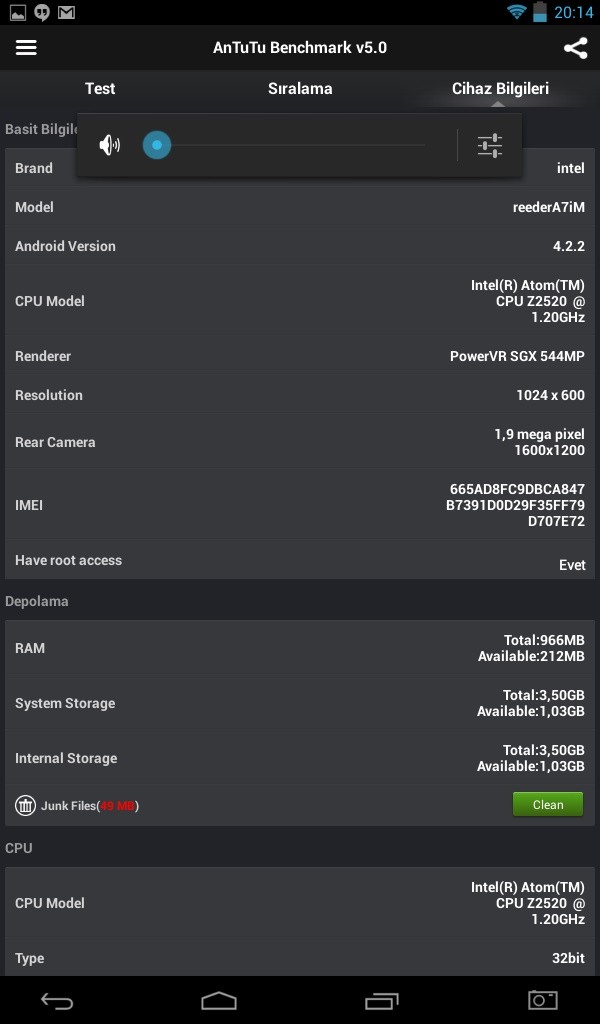
Task: Tap the volume speaker icon
Action: (109, 145)
